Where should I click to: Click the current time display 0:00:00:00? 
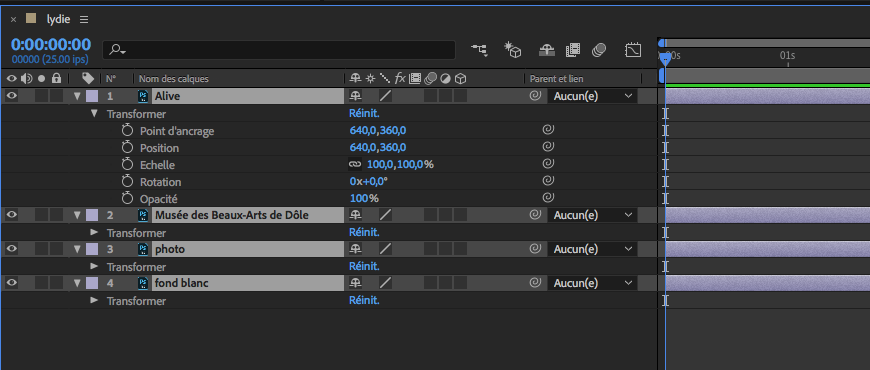(x=51, y=45)
